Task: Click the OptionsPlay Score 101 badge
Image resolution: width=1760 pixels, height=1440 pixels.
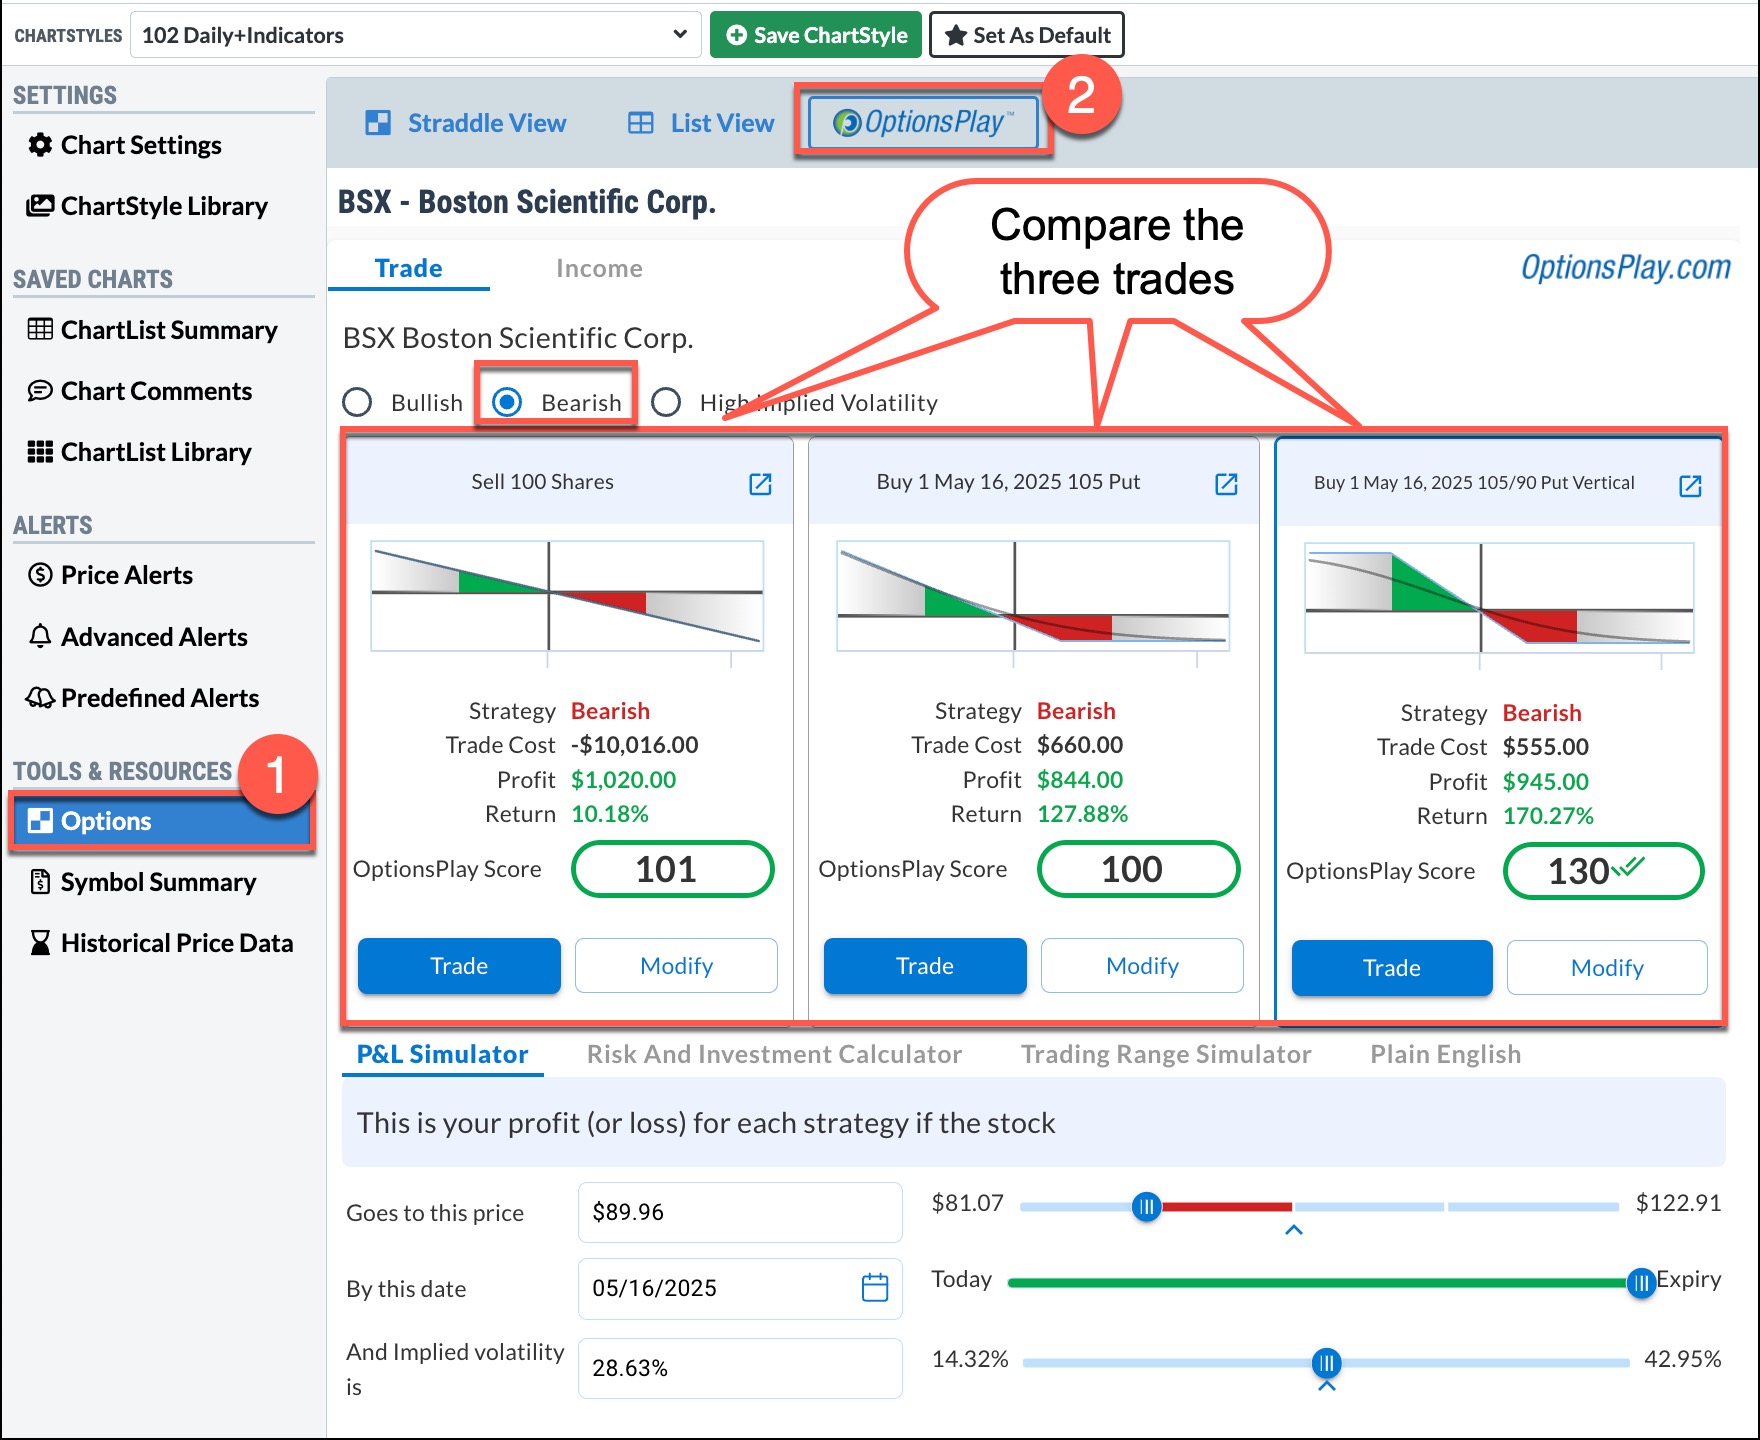Action: coord(672,869)
